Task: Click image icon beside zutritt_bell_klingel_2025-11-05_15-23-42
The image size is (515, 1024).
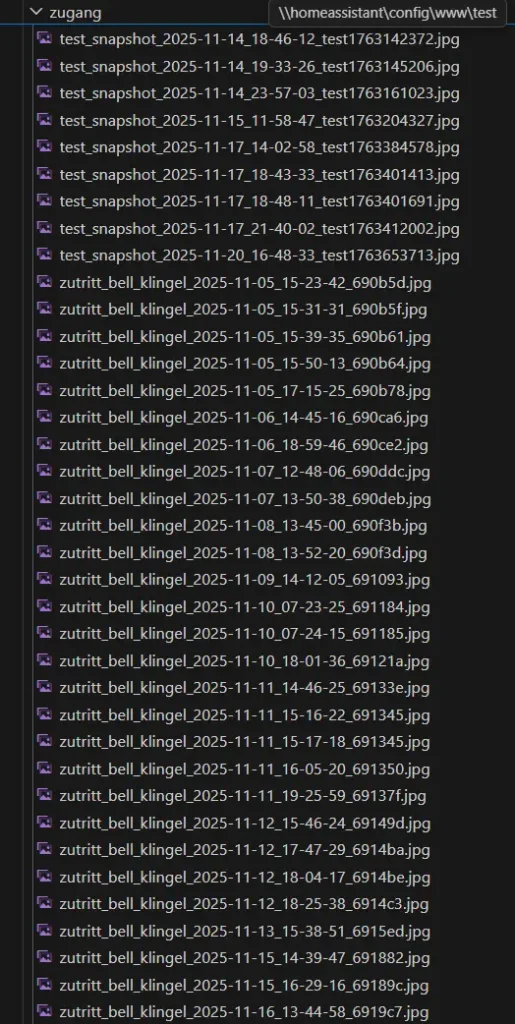Action: 44,281
